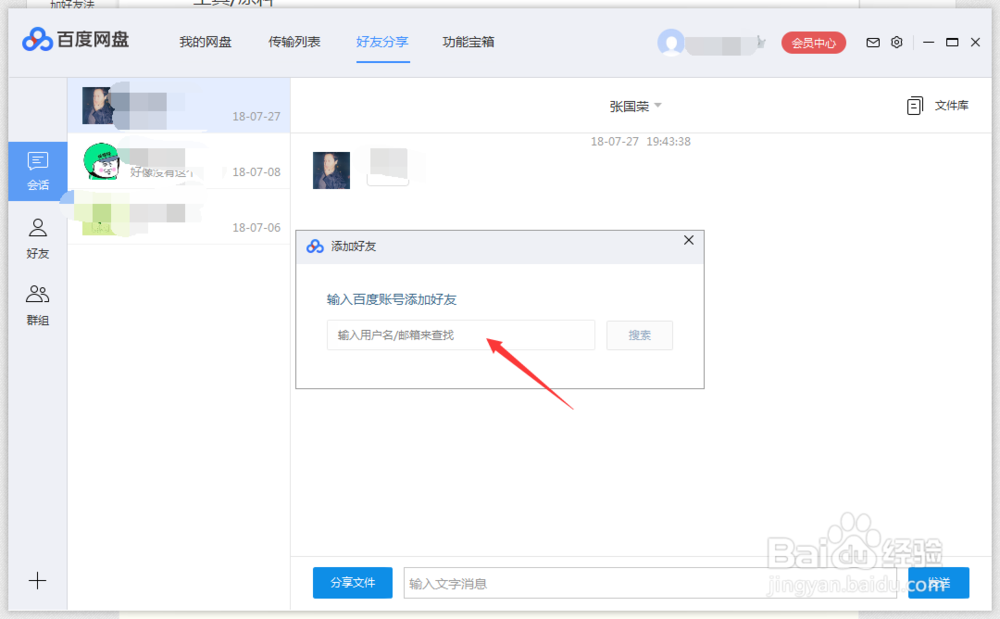Image resolution: width=1000 pixels, height=619 pixels.
Task: Click the 搜索 search button
Action: 639,335
